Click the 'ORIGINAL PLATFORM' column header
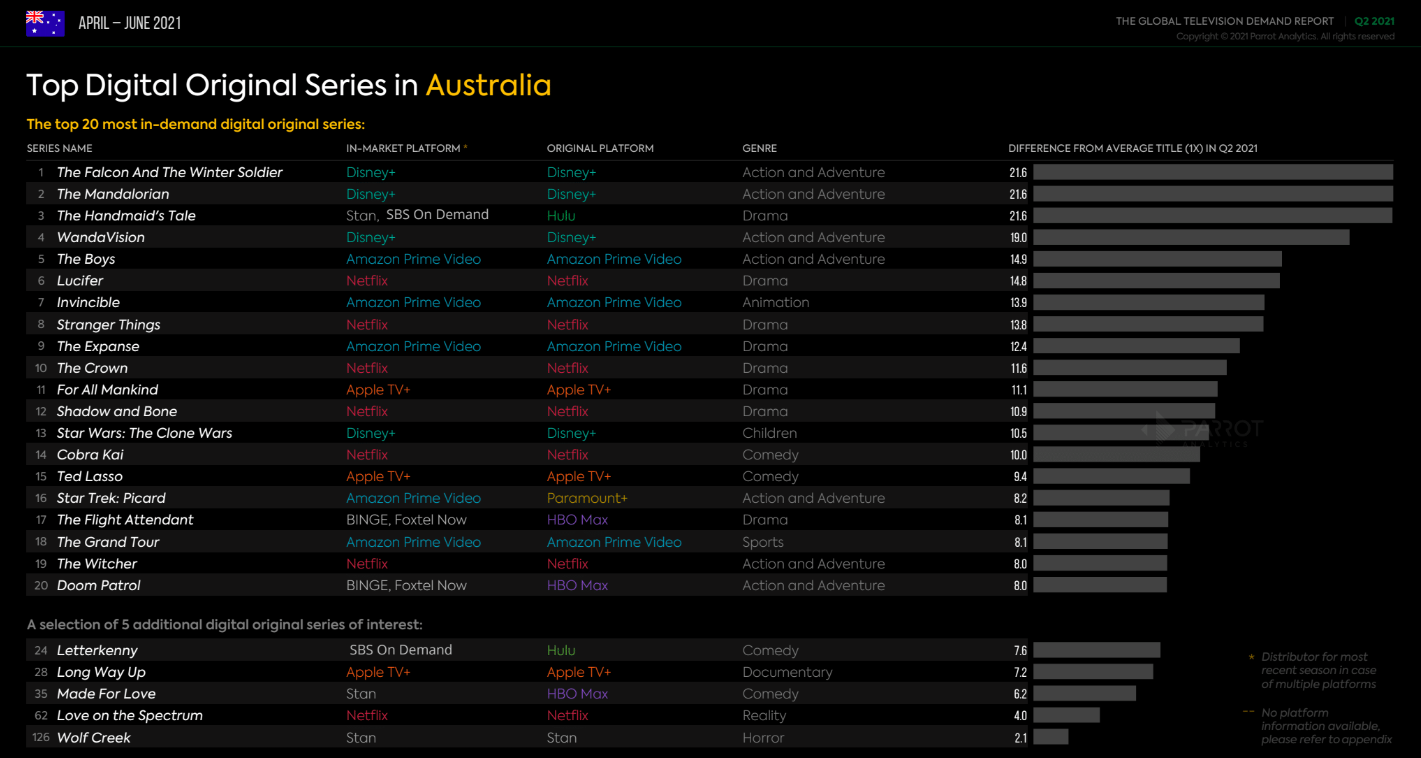Image resolution: width=1421 pixels, height=758 pixels. [600, 148]
